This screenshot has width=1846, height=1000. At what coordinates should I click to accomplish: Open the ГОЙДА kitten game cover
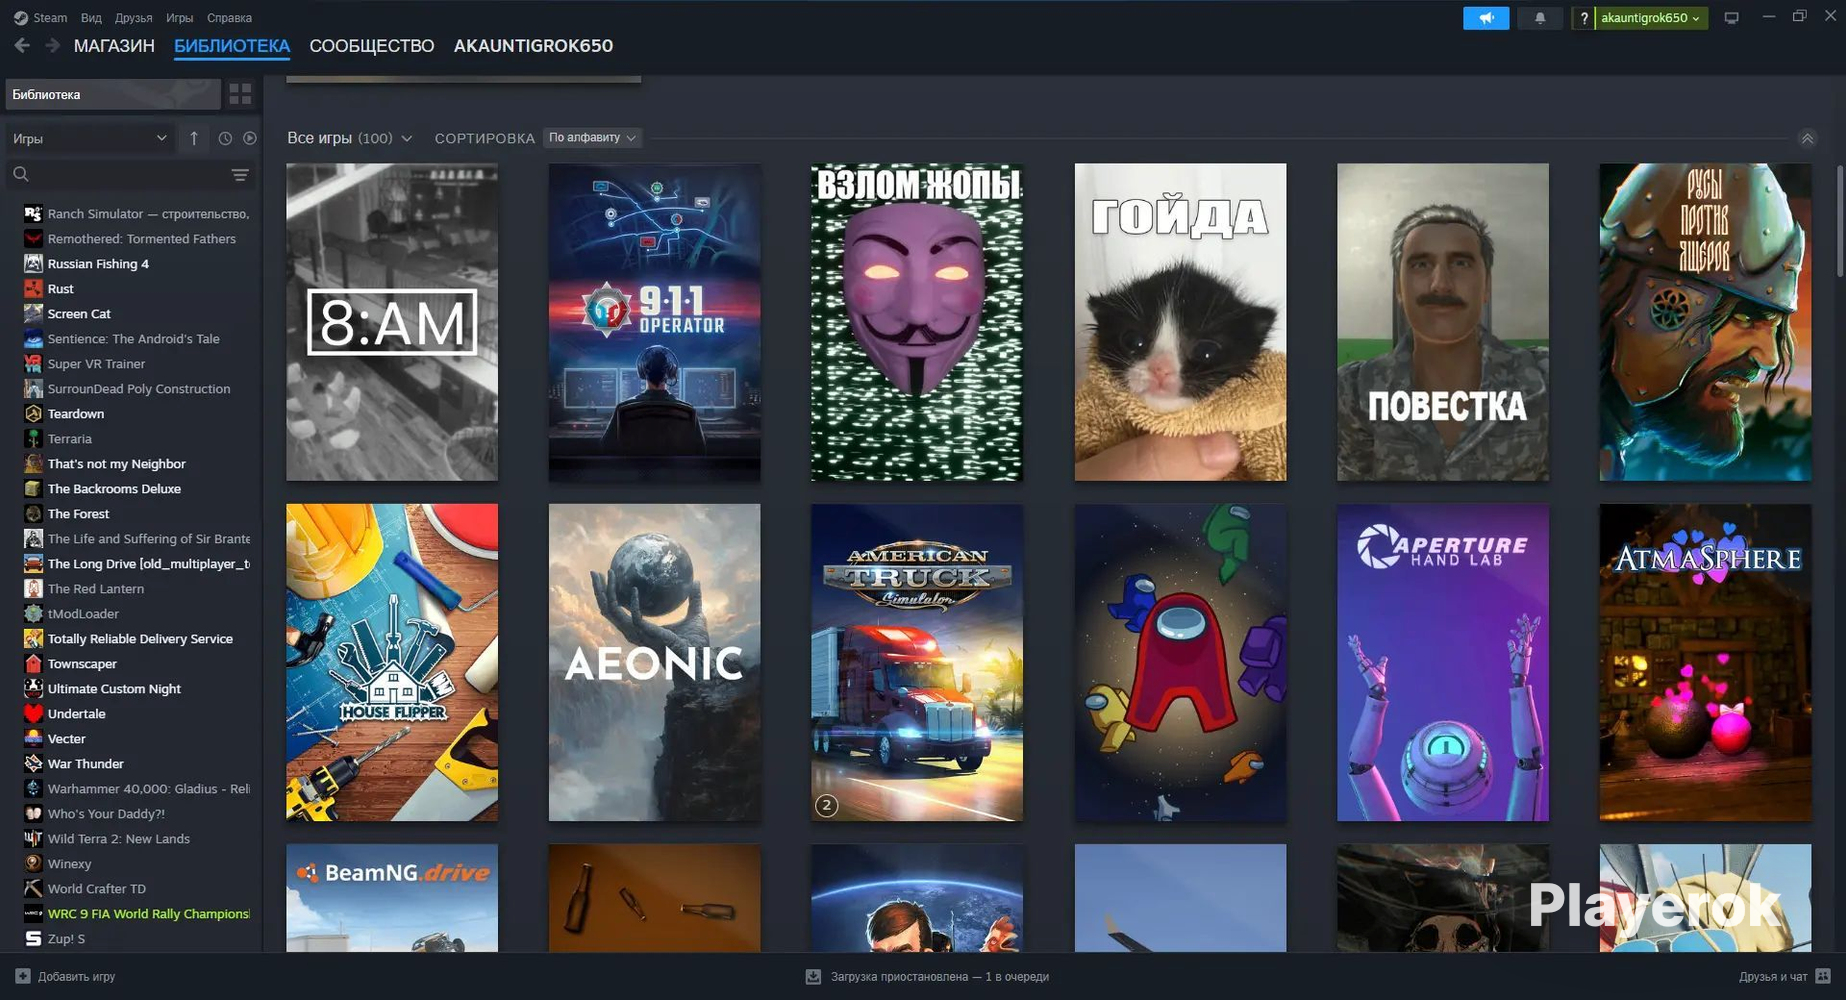tap(1181, 322)
